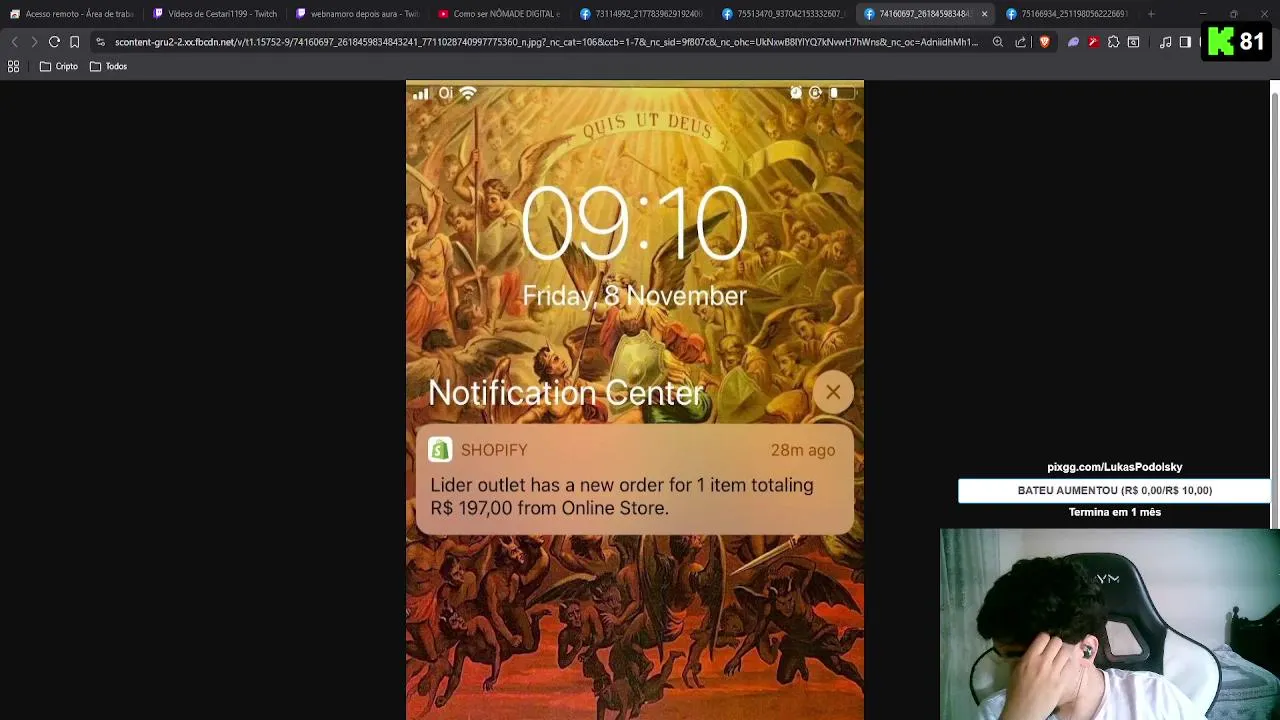1280x720 pixels.
Task: Click the phone signal bars icon
Action: point(421,94)
